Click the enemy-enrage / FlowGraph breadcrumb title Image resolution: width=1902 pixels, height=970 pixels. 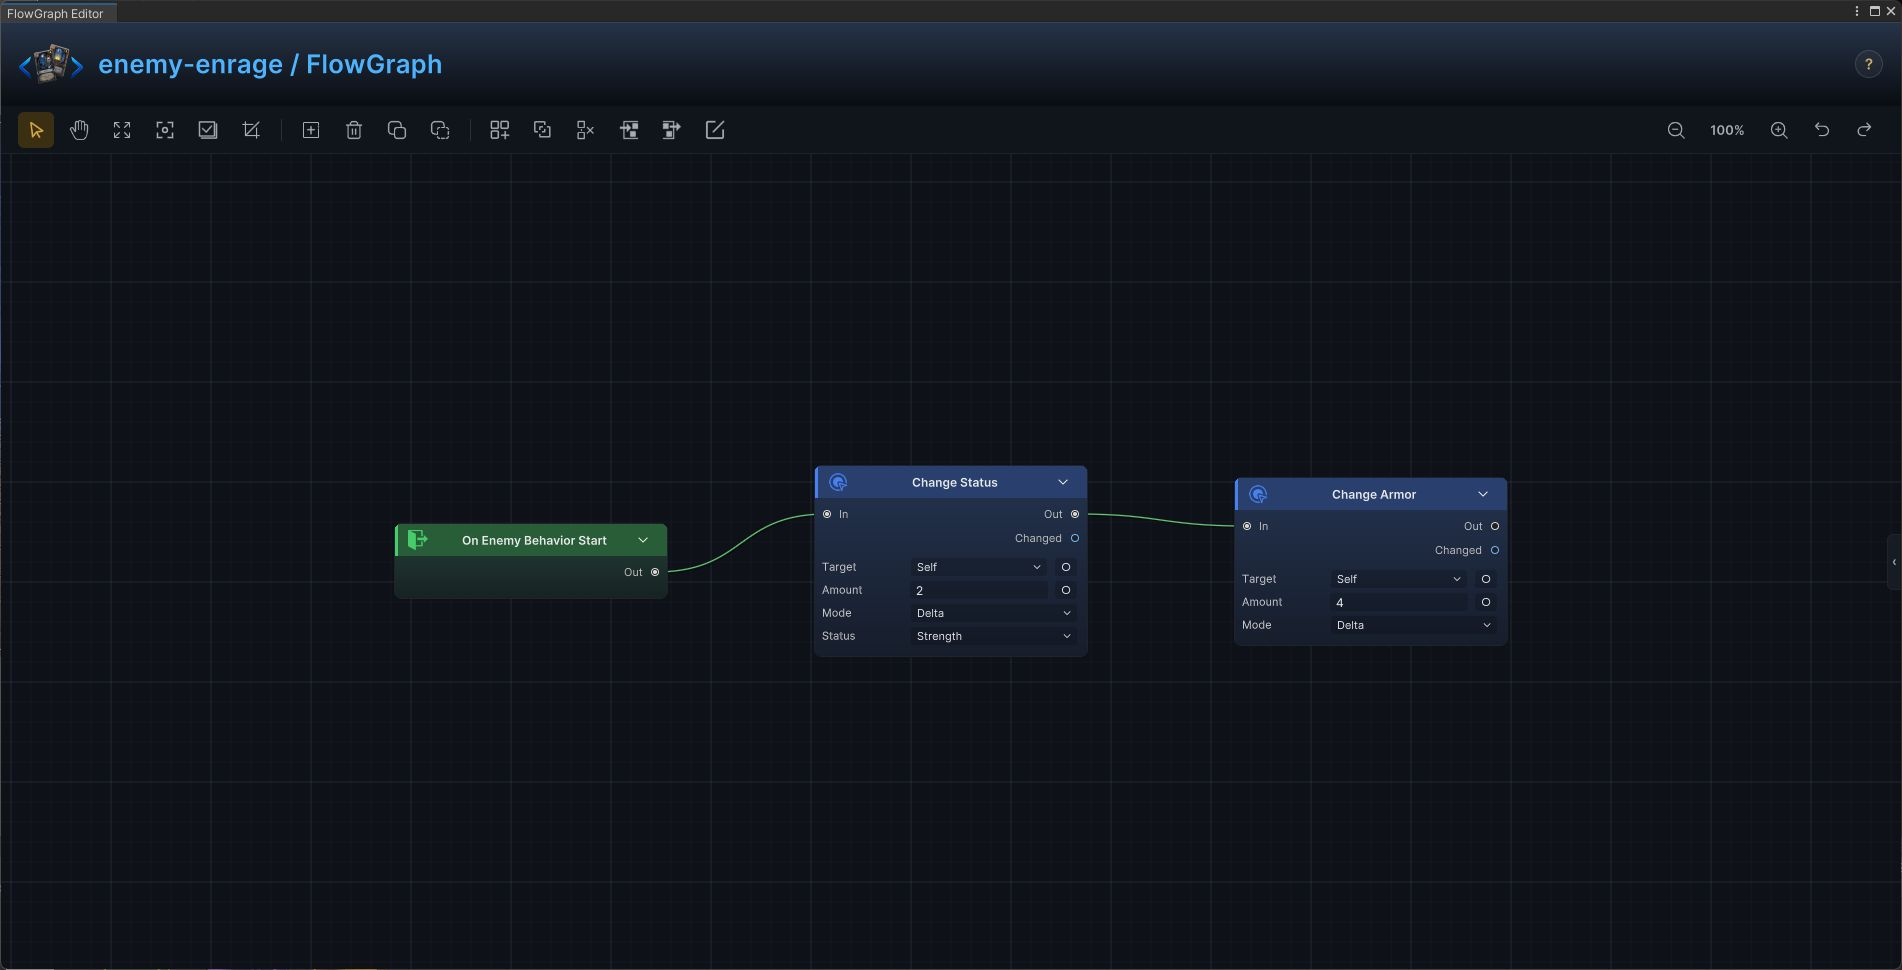270,64
